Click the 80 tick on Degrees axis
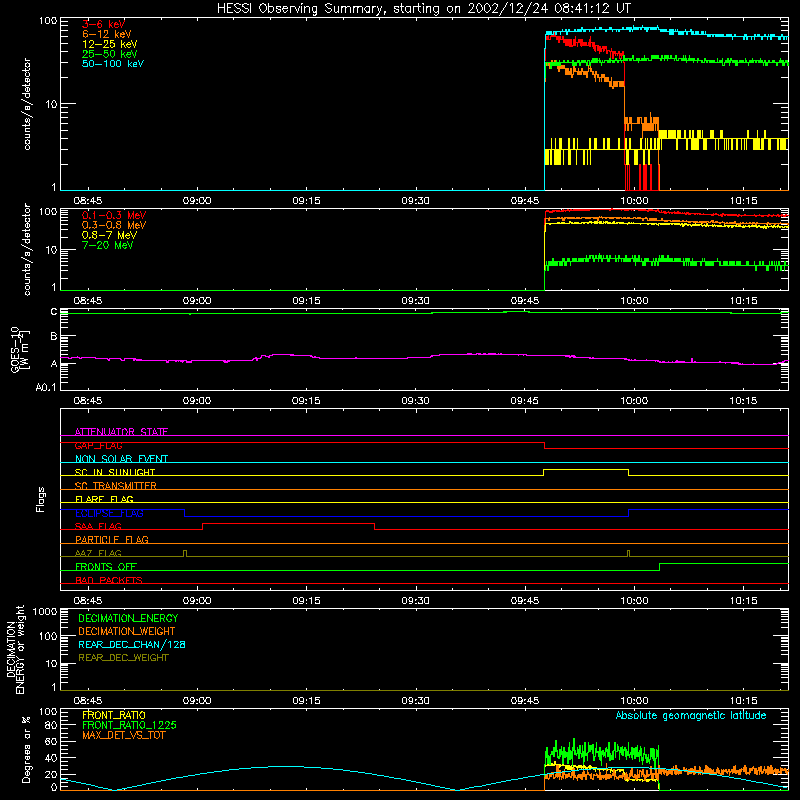800x800 pixels. pyautogui.click(x=51, y=726)
